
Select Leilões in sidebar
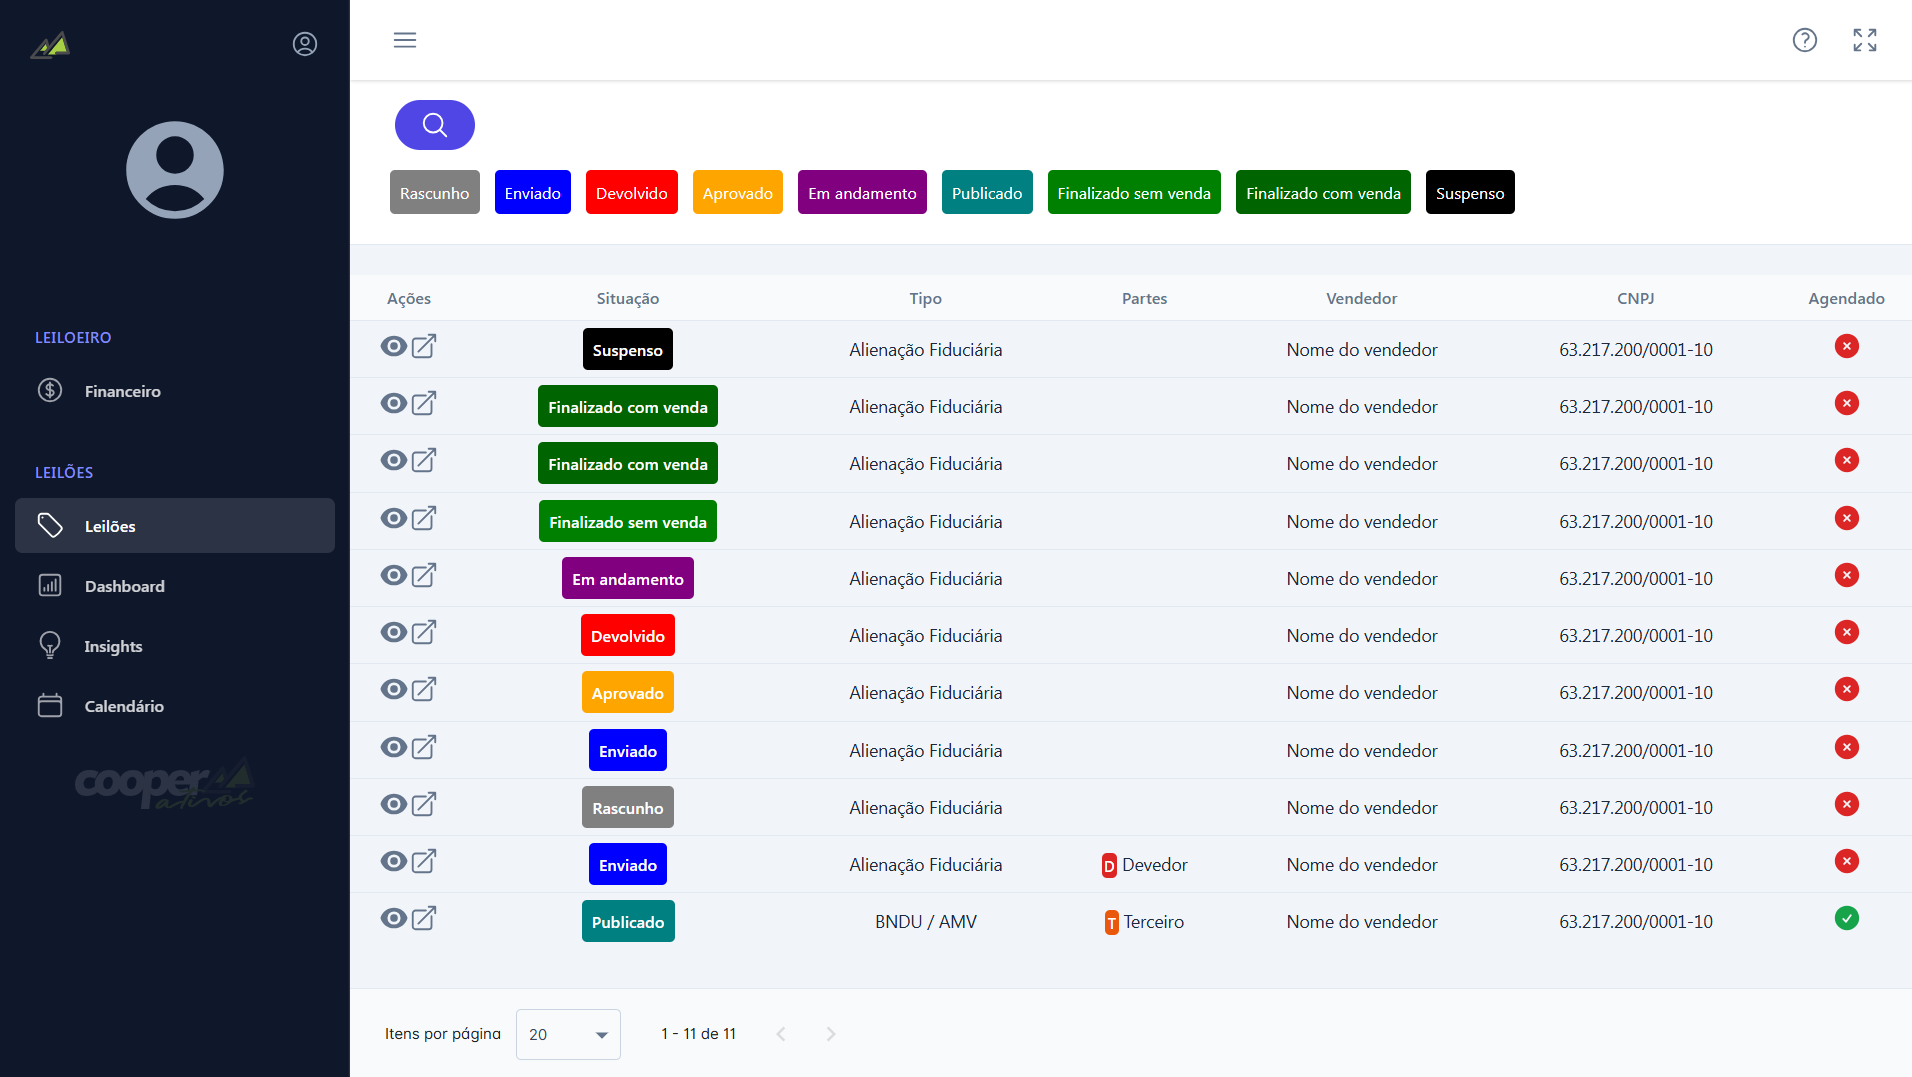175,526
